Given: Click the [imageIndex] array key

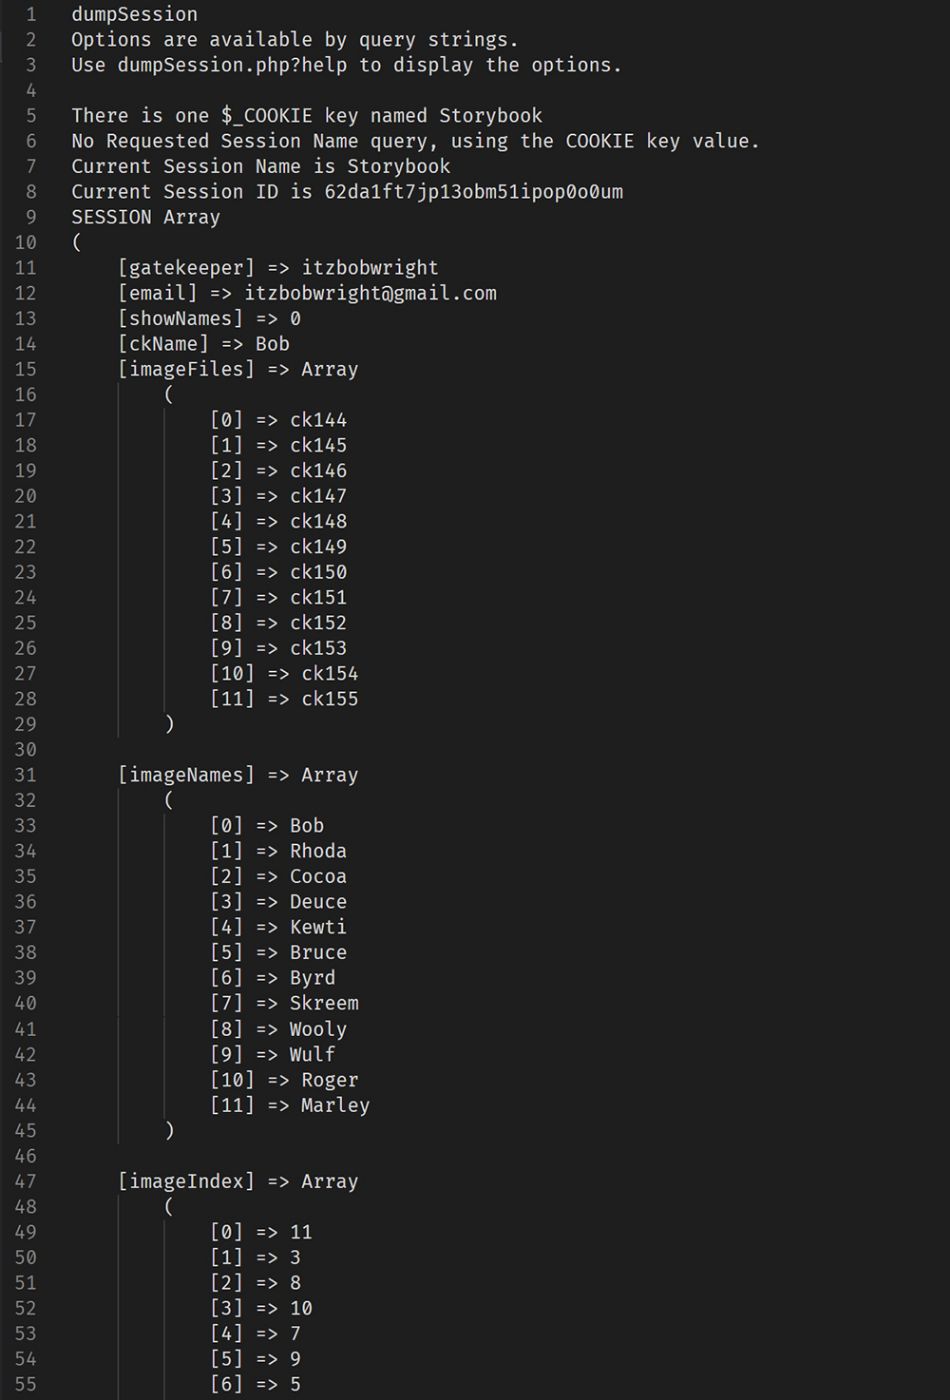Looking at the screenshot, I should click(186, 1181).
